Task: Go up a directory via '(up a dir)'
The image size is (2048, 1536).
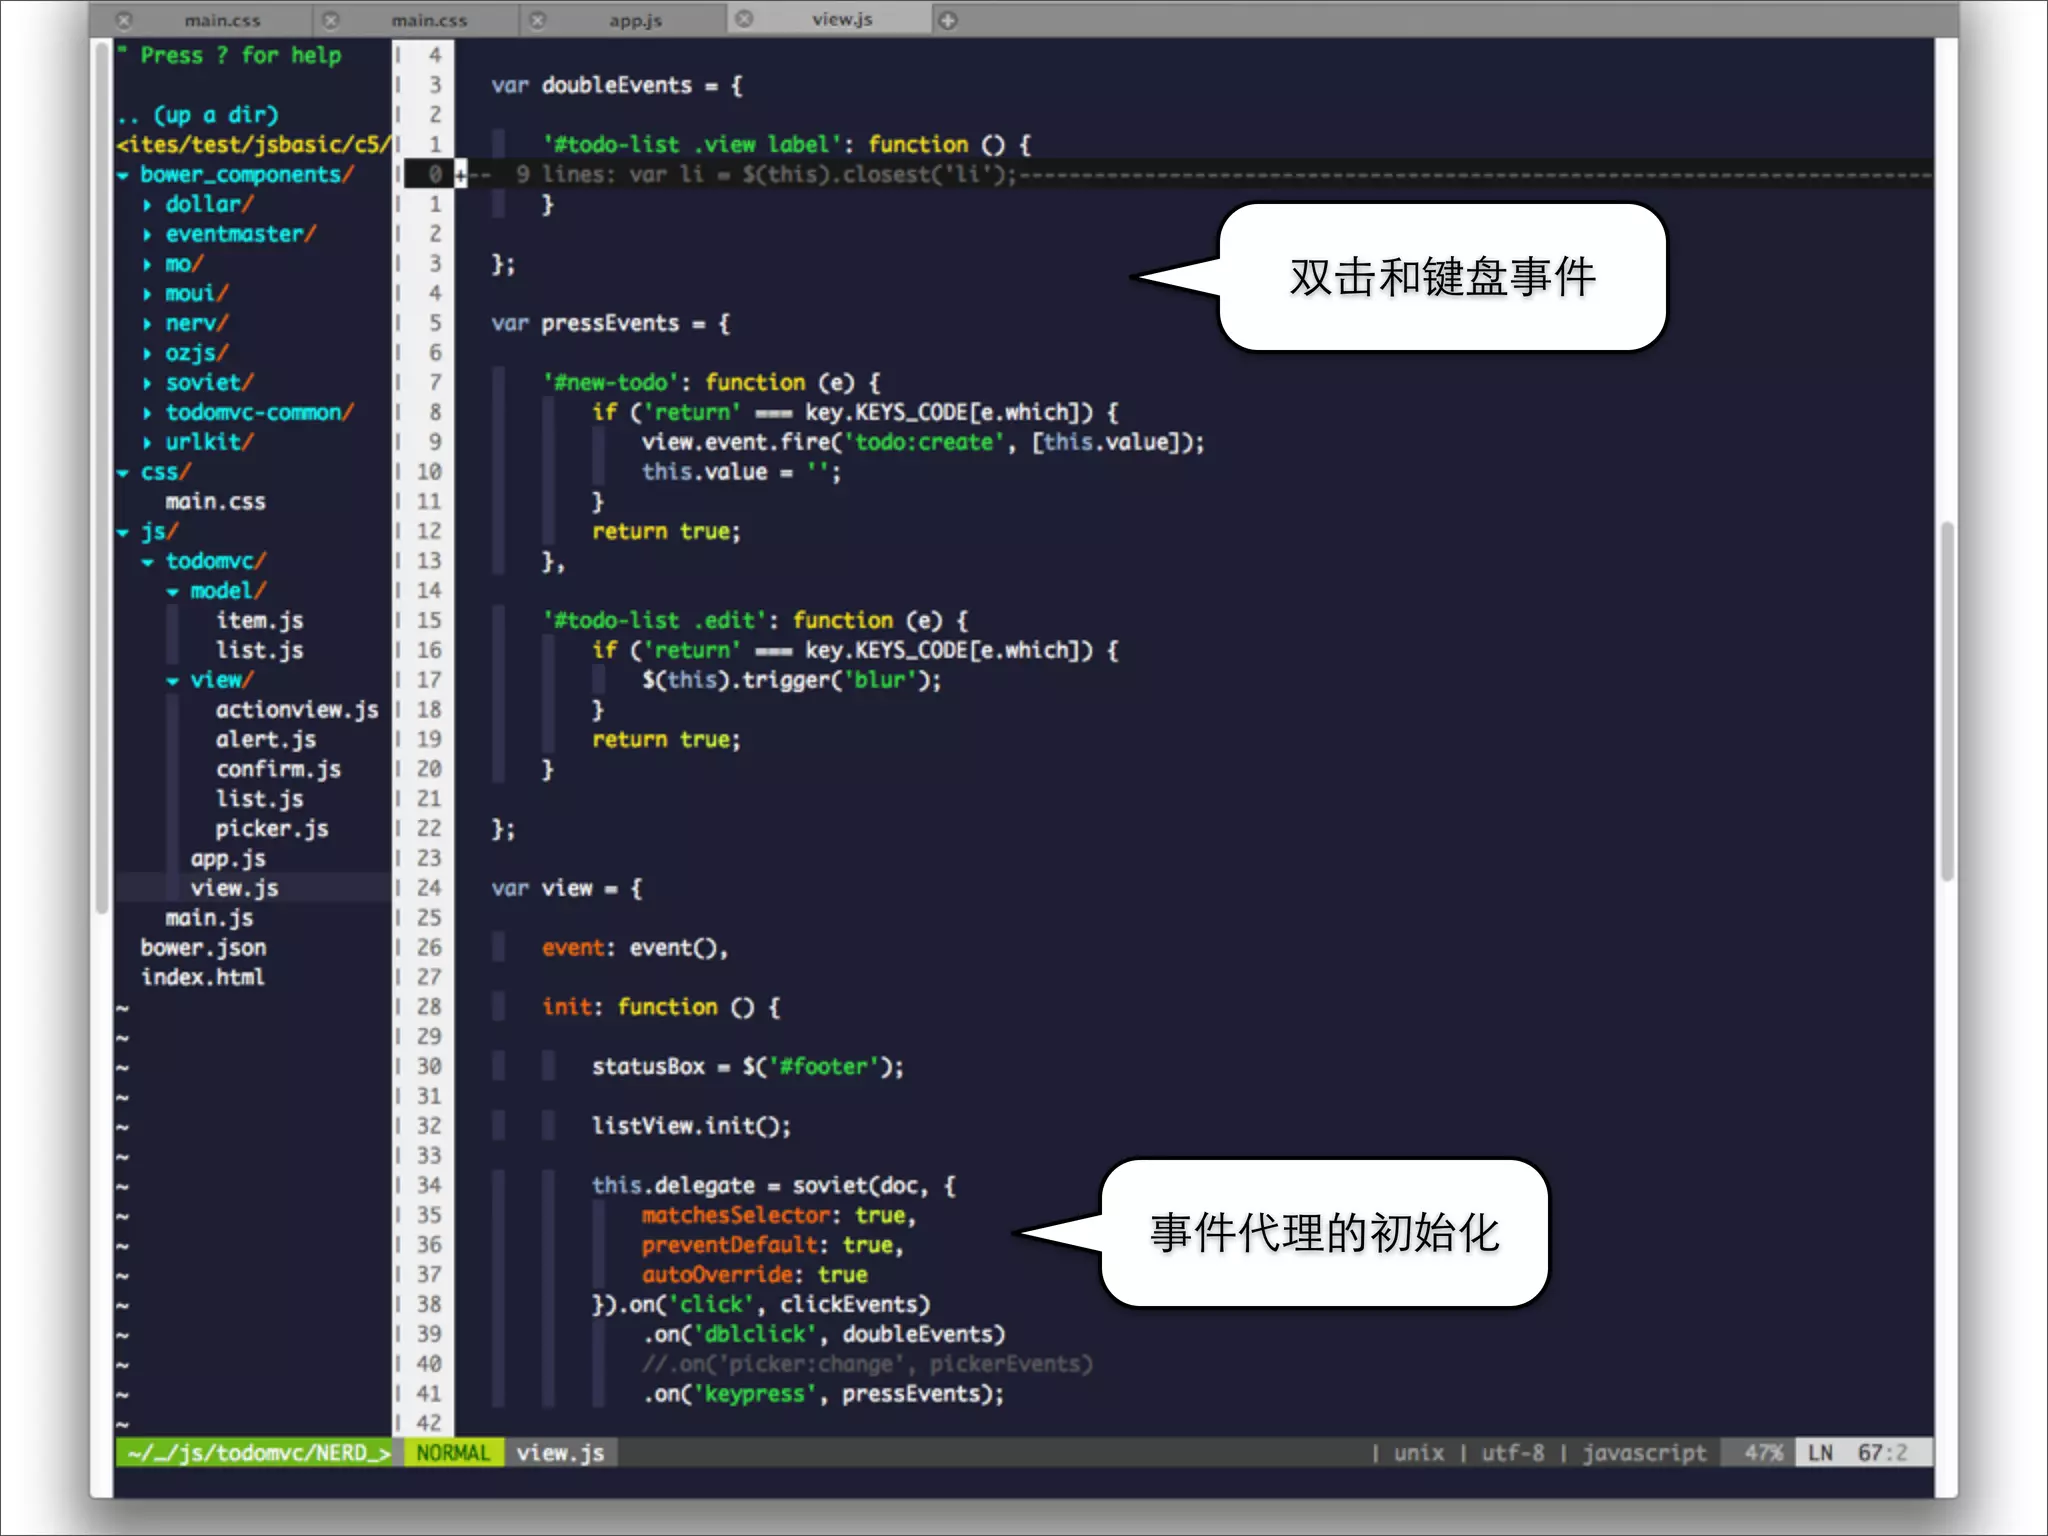Action: point(216,115)
